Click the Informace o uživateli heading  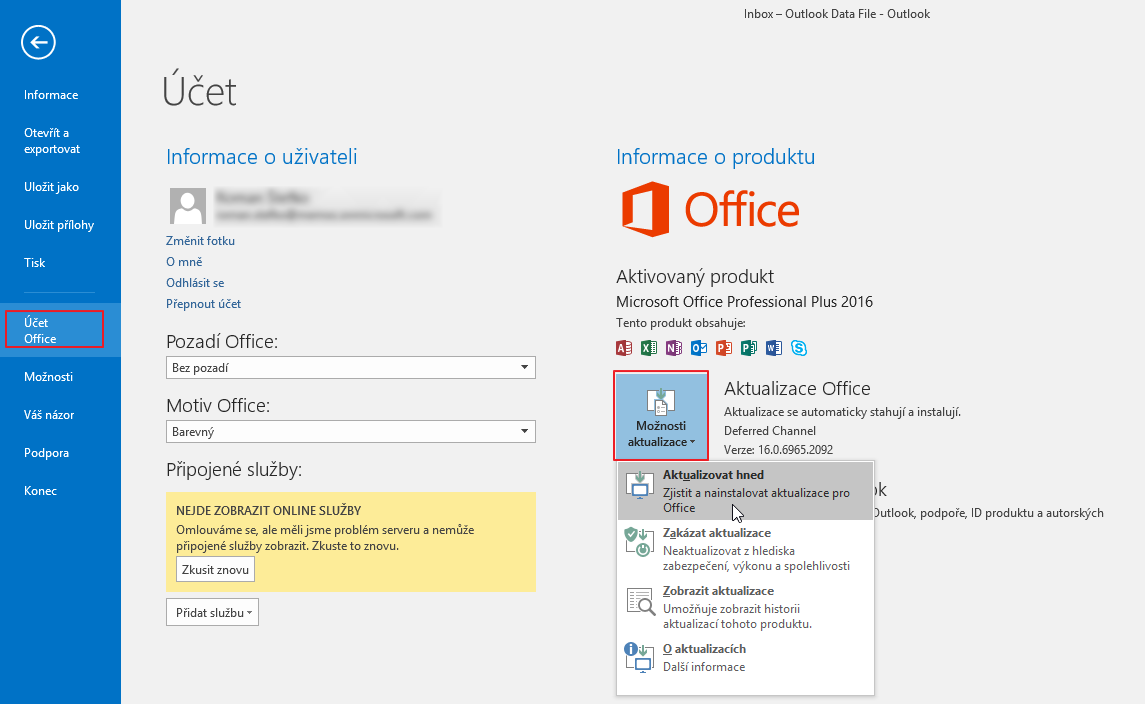[x=261, y=157]
